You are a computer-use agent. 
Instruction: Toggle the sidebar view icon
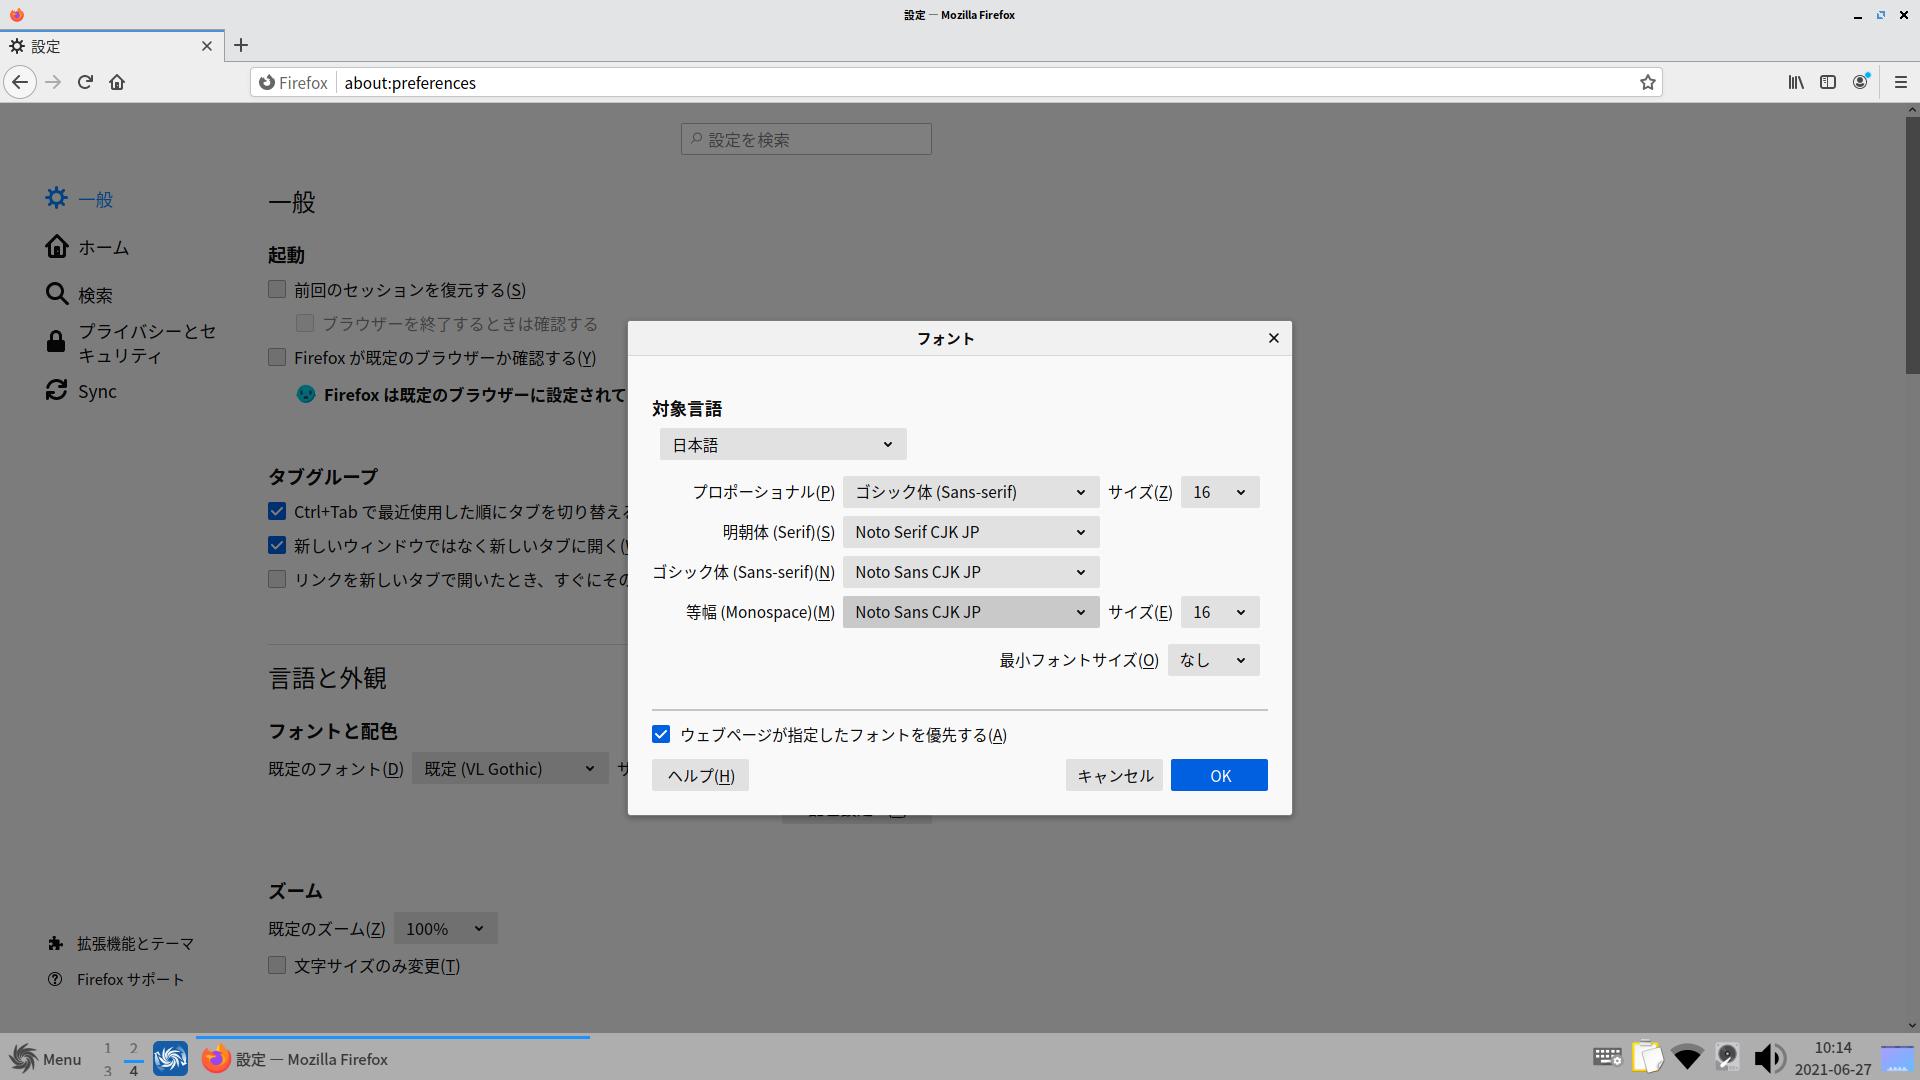click(x=1828, y=82)
